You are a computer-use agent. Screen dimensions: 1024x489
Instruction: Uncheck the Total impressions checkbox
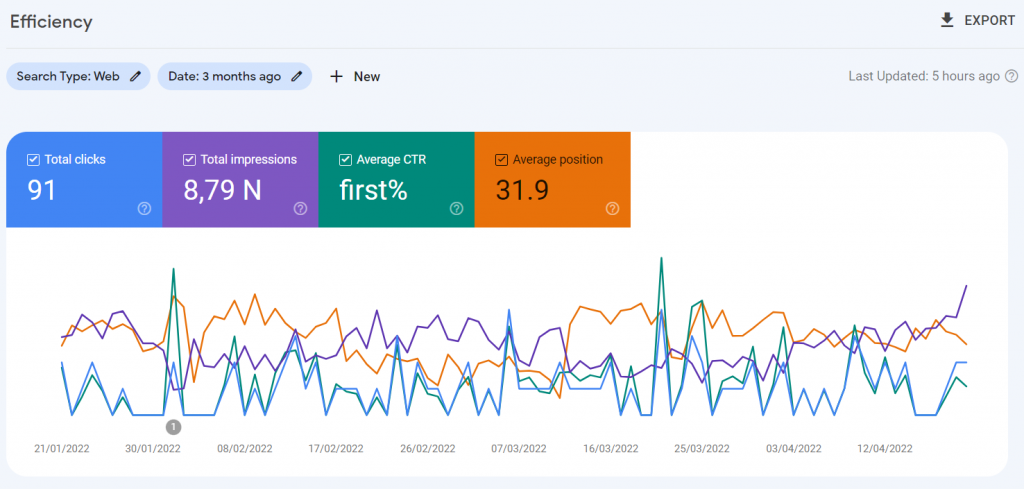[x=189, y=159]
